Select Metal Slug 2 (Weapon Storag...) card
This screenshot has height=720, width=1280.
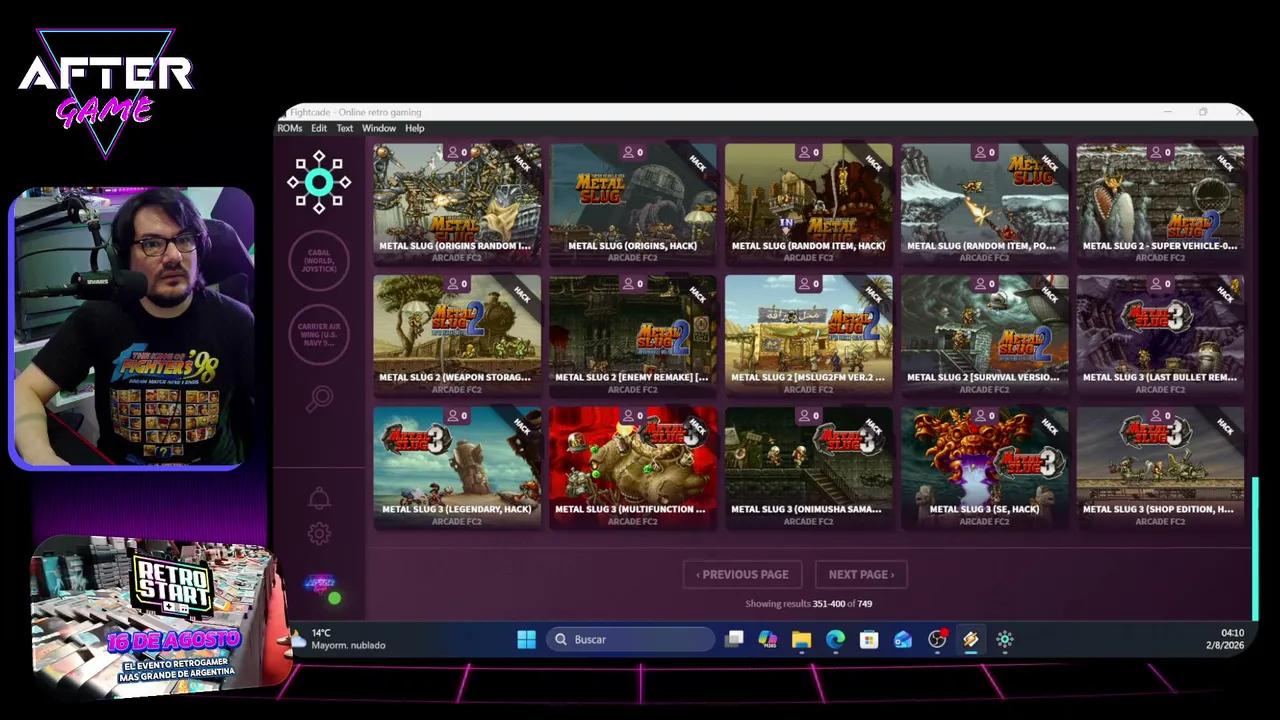click(457, 337)
